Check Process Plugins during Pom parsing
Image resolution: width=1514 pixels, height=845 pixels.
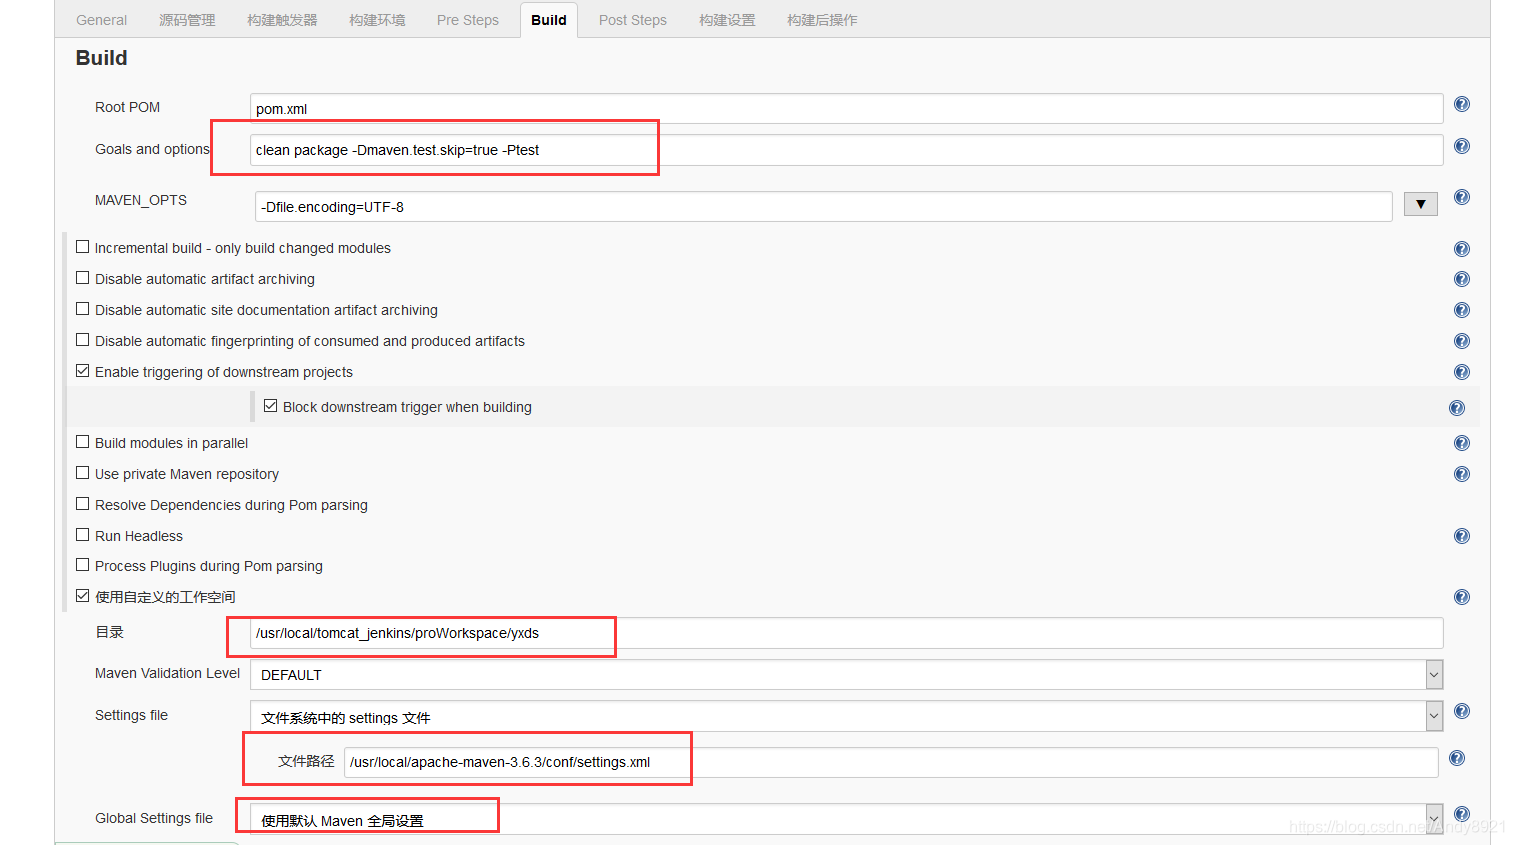[x=83, y=565]
